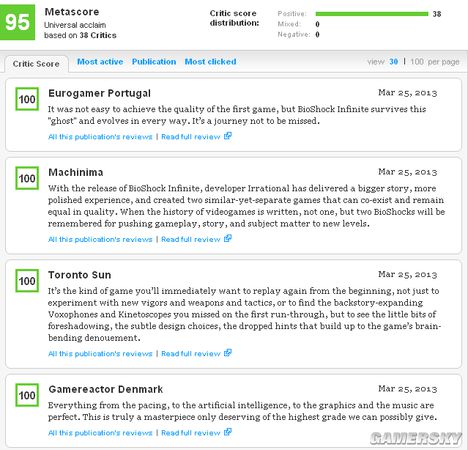
Task: Click the 100 score box for Eurogamer Portugal
Action: [x=27, y=99]
